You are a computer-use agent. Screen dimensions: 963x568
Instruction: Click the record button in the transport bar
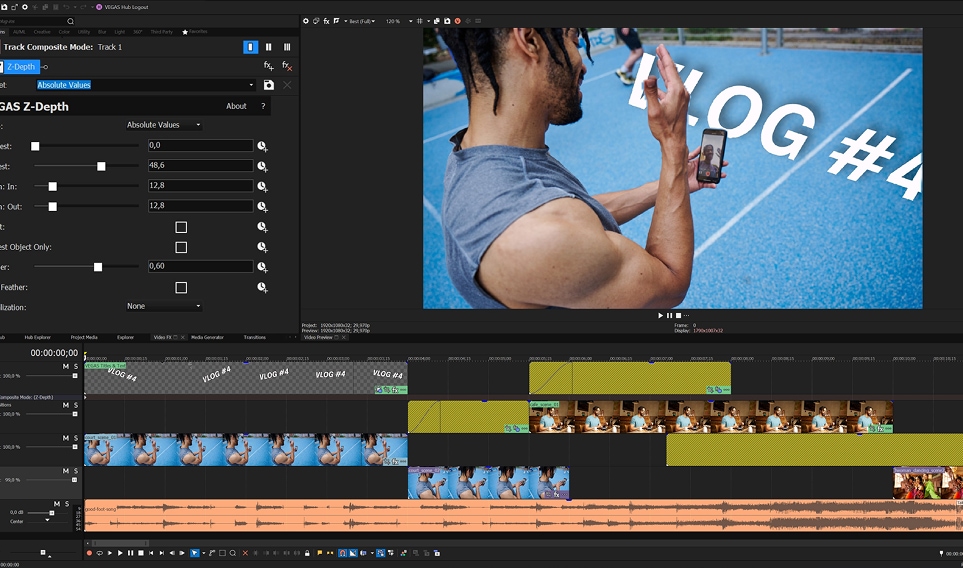coord(89,553)
